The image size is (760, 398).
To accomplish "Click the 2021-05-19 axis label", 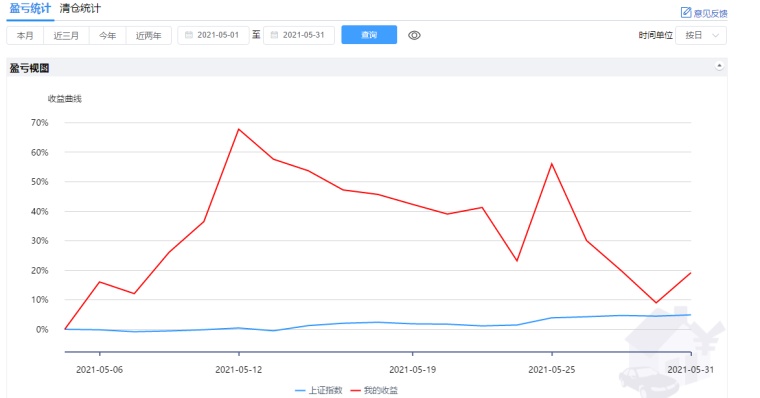I will [412, 369].
